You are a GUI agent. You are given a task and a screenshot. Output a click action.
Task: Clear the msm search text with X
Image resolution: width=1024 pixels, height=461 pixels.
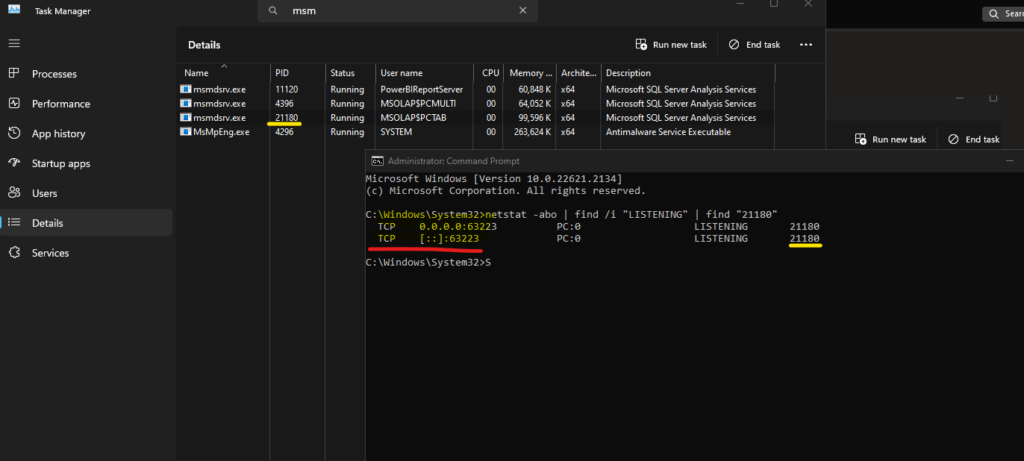522,10
